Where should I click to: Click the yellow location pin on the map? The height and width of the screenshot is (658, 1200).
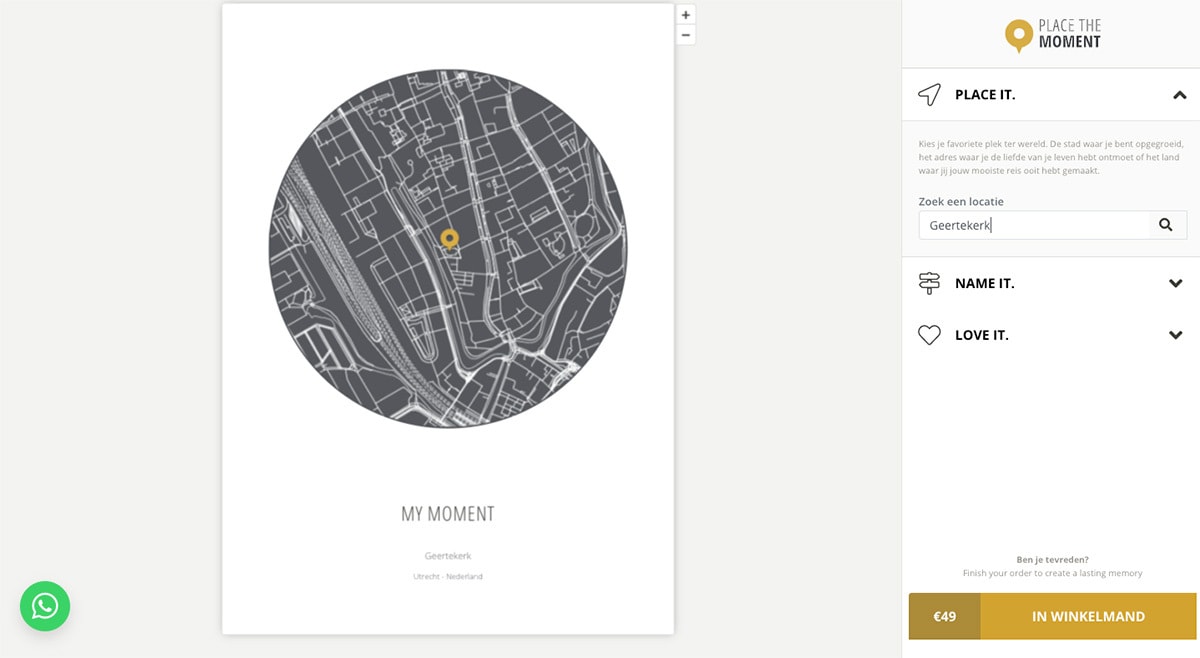450,238
